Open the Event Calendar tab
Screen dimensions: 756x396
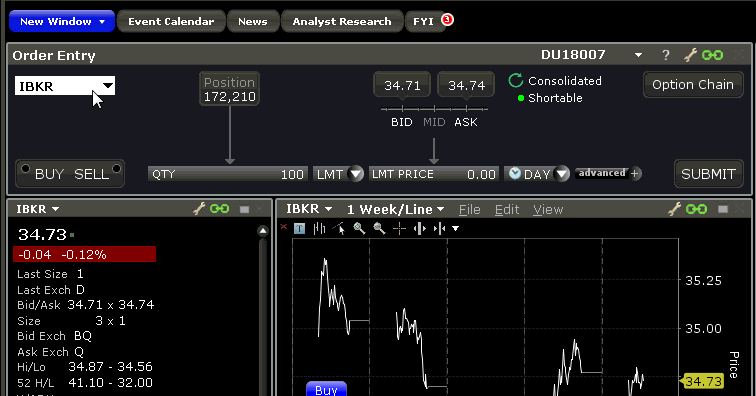171,21
